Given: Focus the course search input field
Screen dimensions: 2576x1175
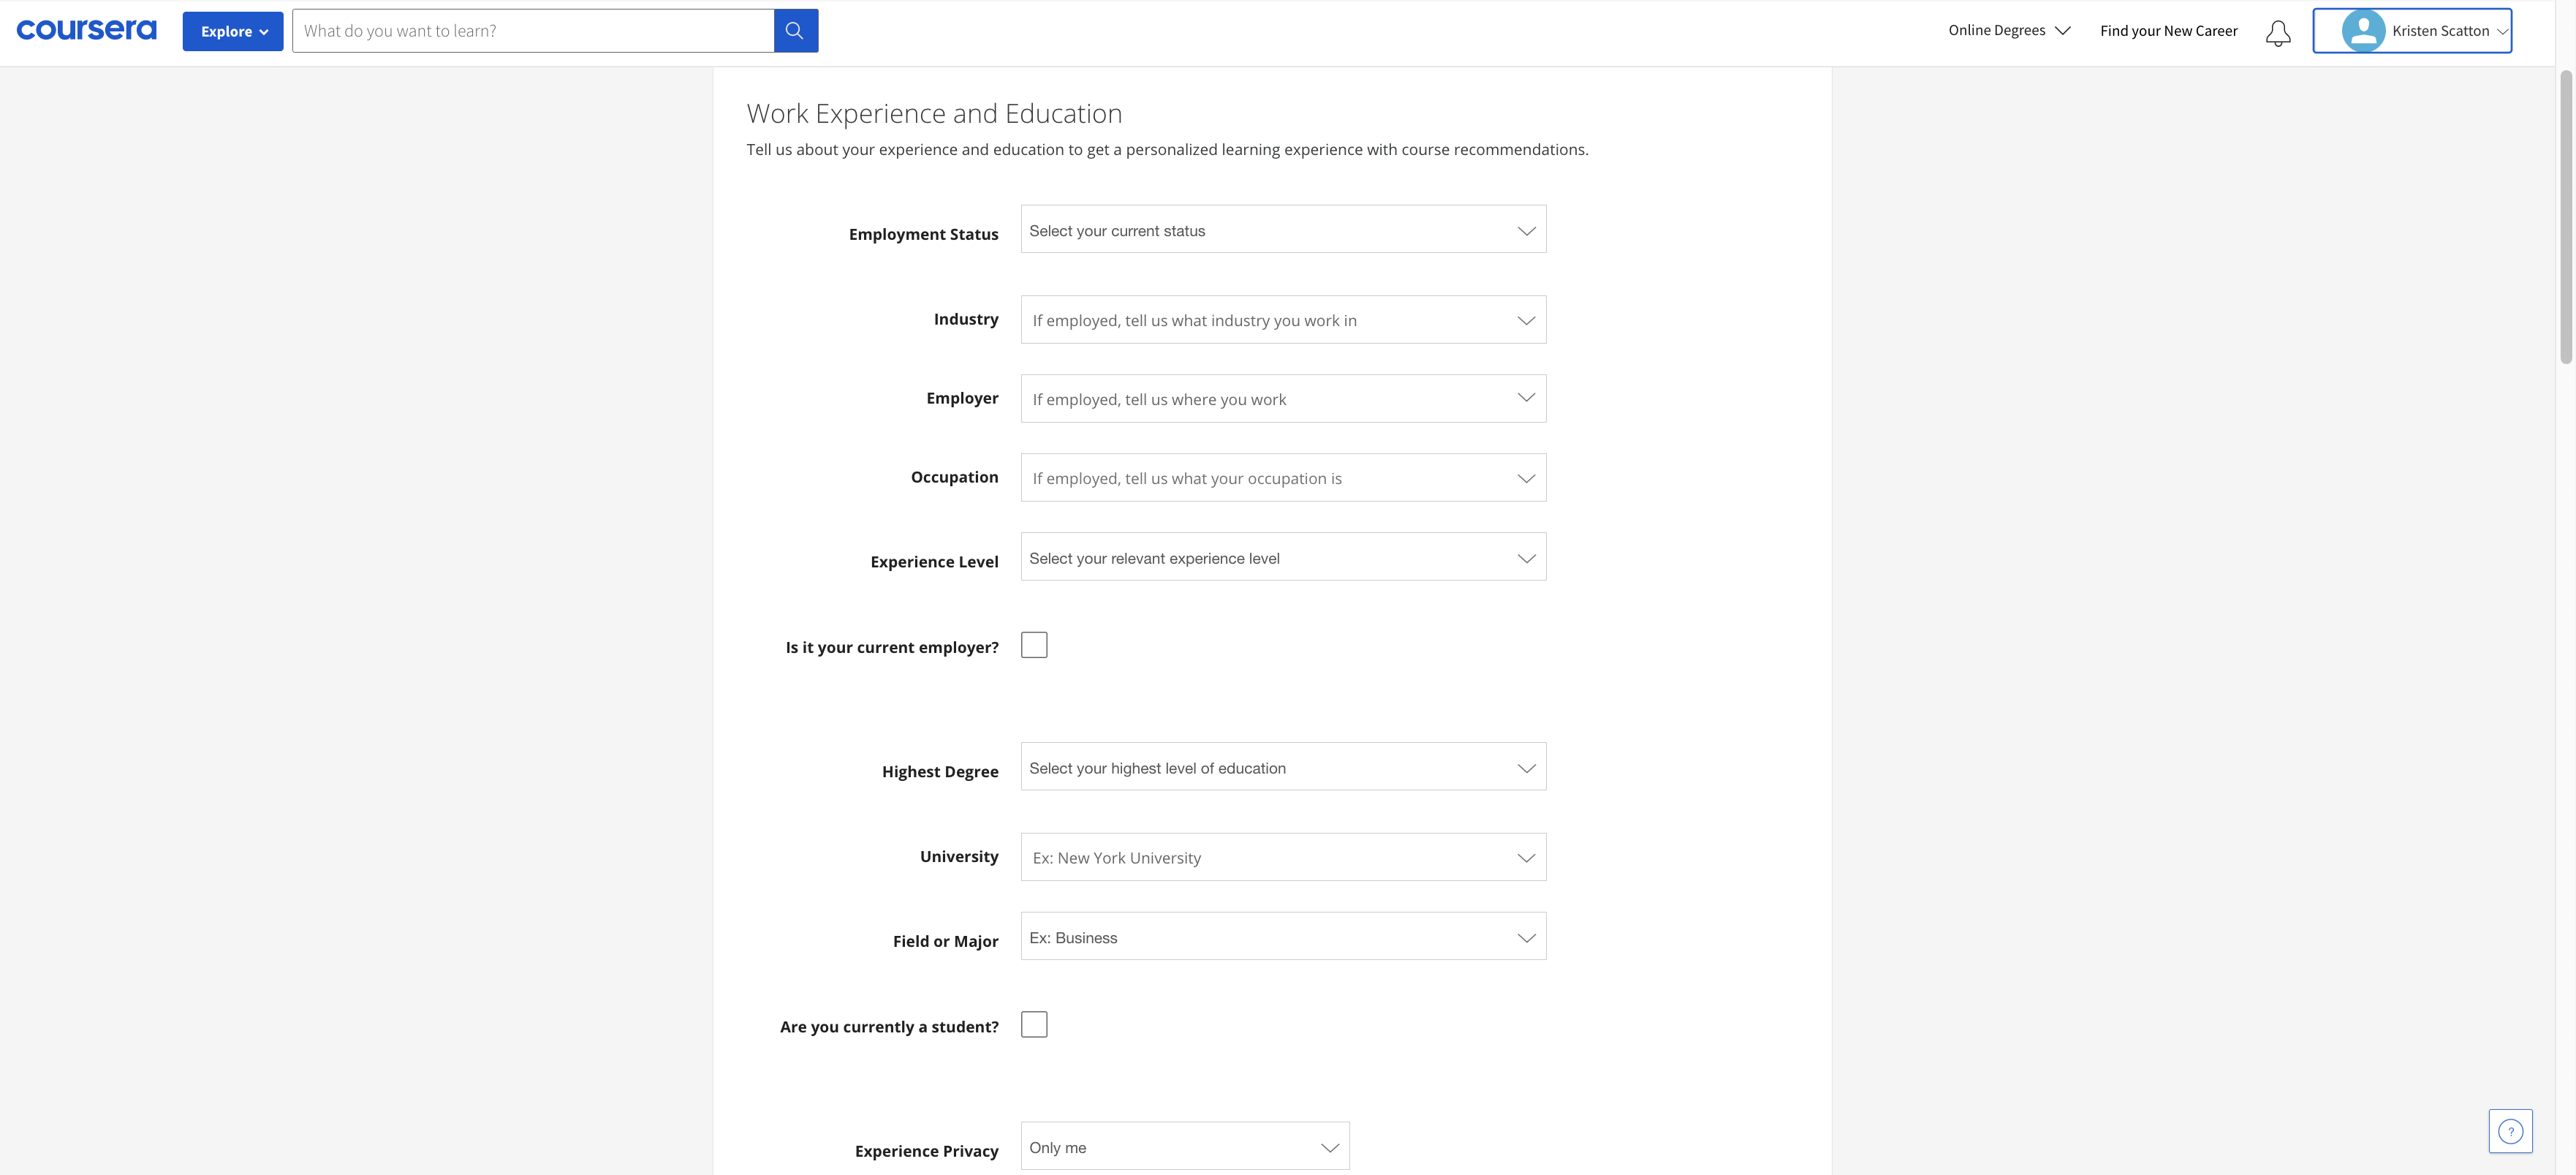Looking at the screenshot, I should [x=532, y=31].
